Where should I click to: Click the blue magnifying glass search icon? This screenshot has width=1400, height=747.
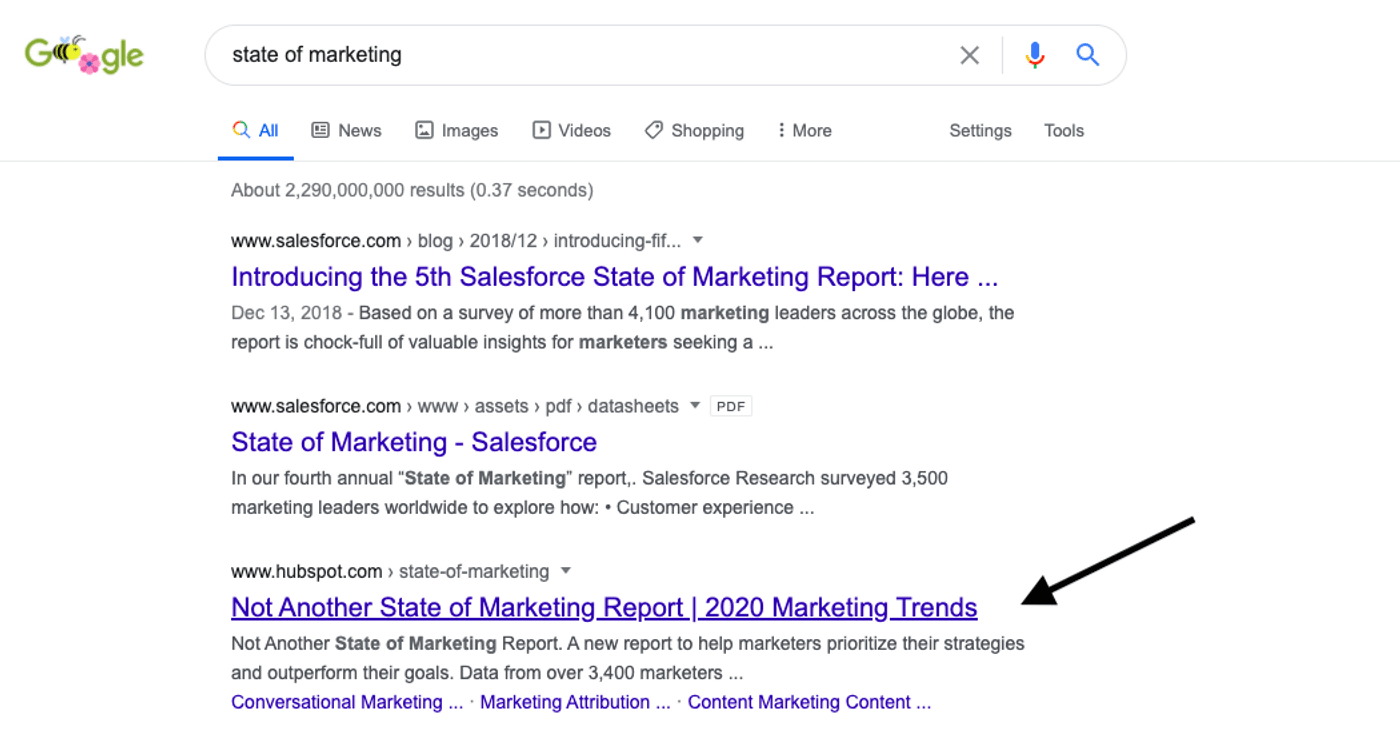[x=1088, y=55]
